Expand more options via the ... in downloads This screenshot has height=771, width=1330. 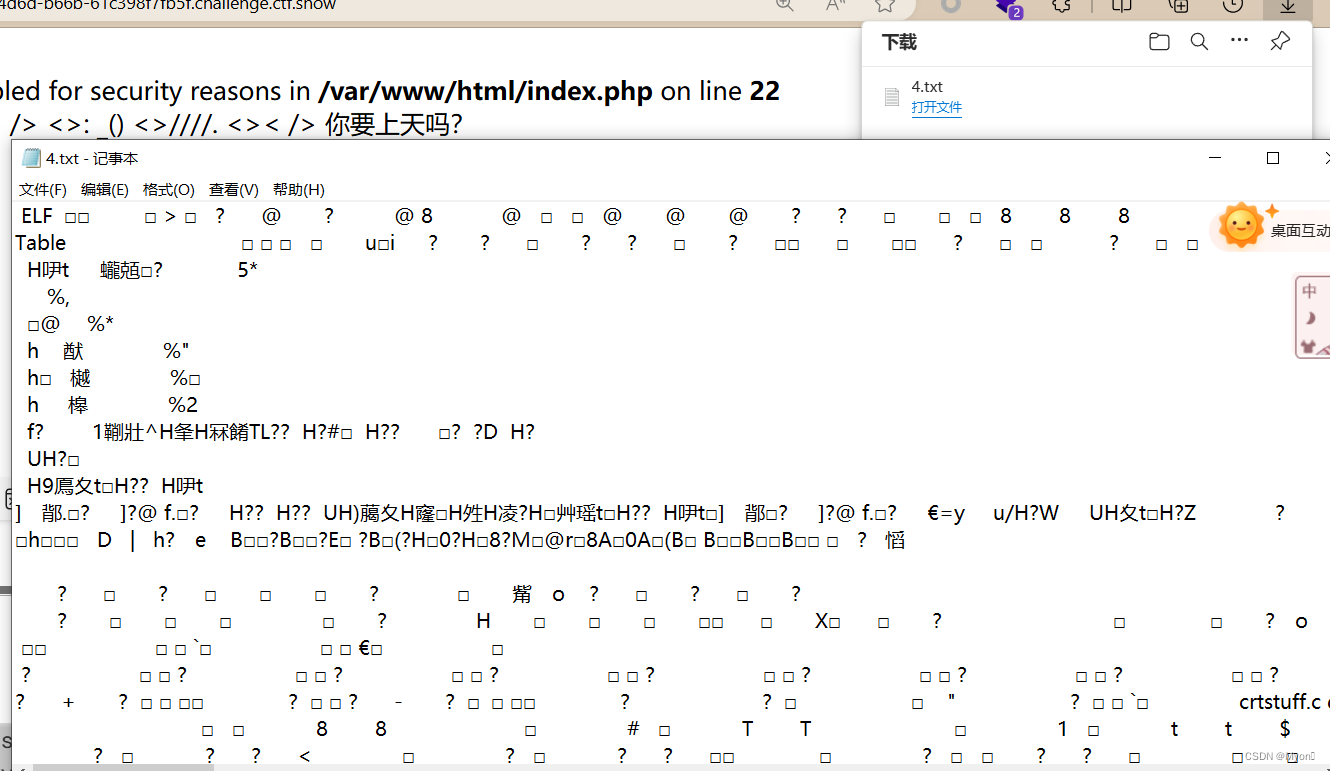(x=1239, y=41)
